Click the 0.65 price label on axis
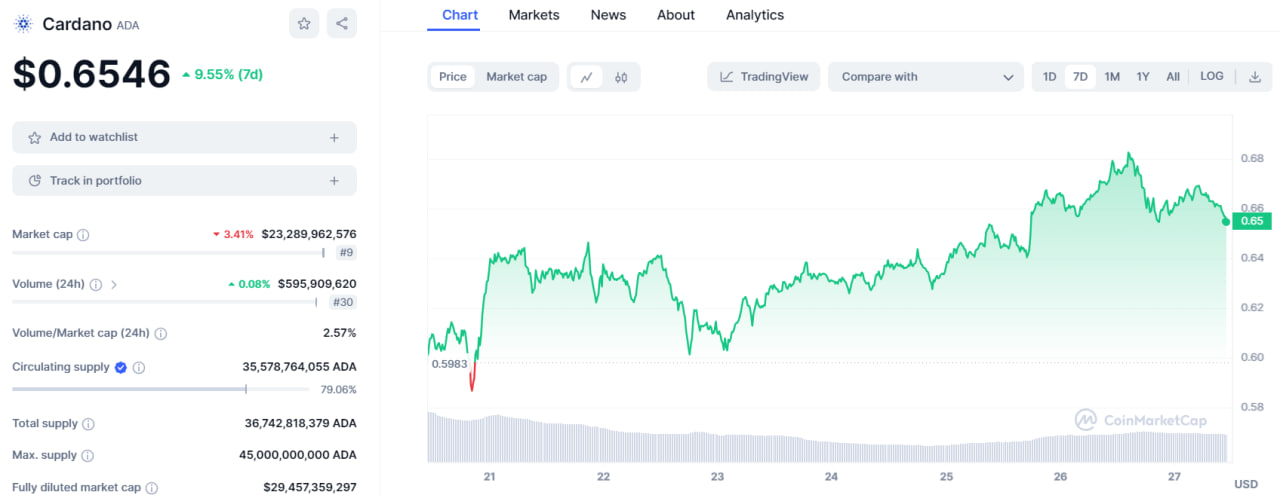 pos(1252,222)
